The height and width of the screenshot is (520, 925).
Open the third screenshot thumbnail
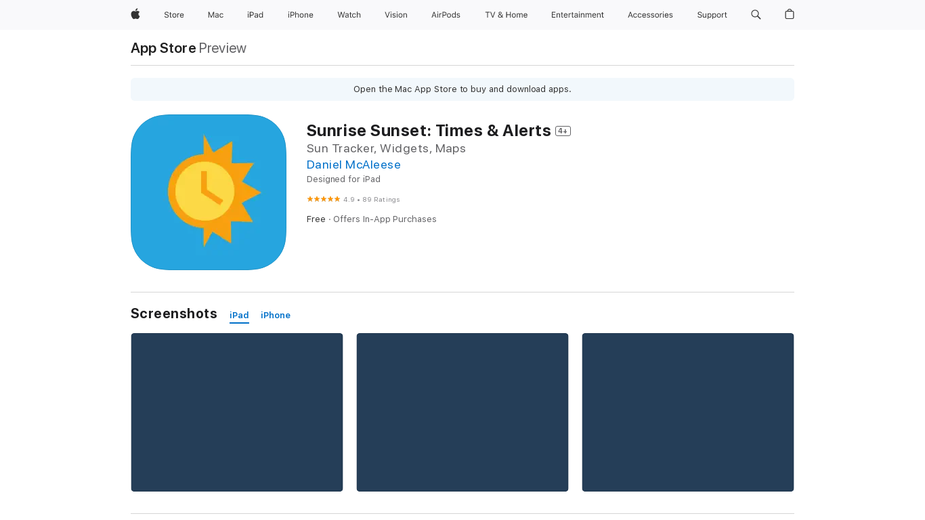point(688,412)
